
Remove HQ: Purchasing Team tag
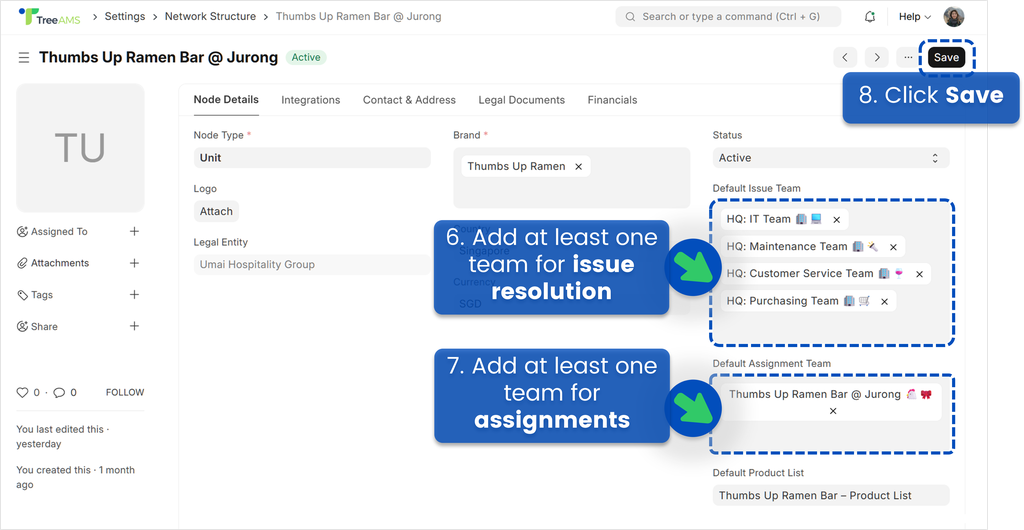tap(885, 301)
